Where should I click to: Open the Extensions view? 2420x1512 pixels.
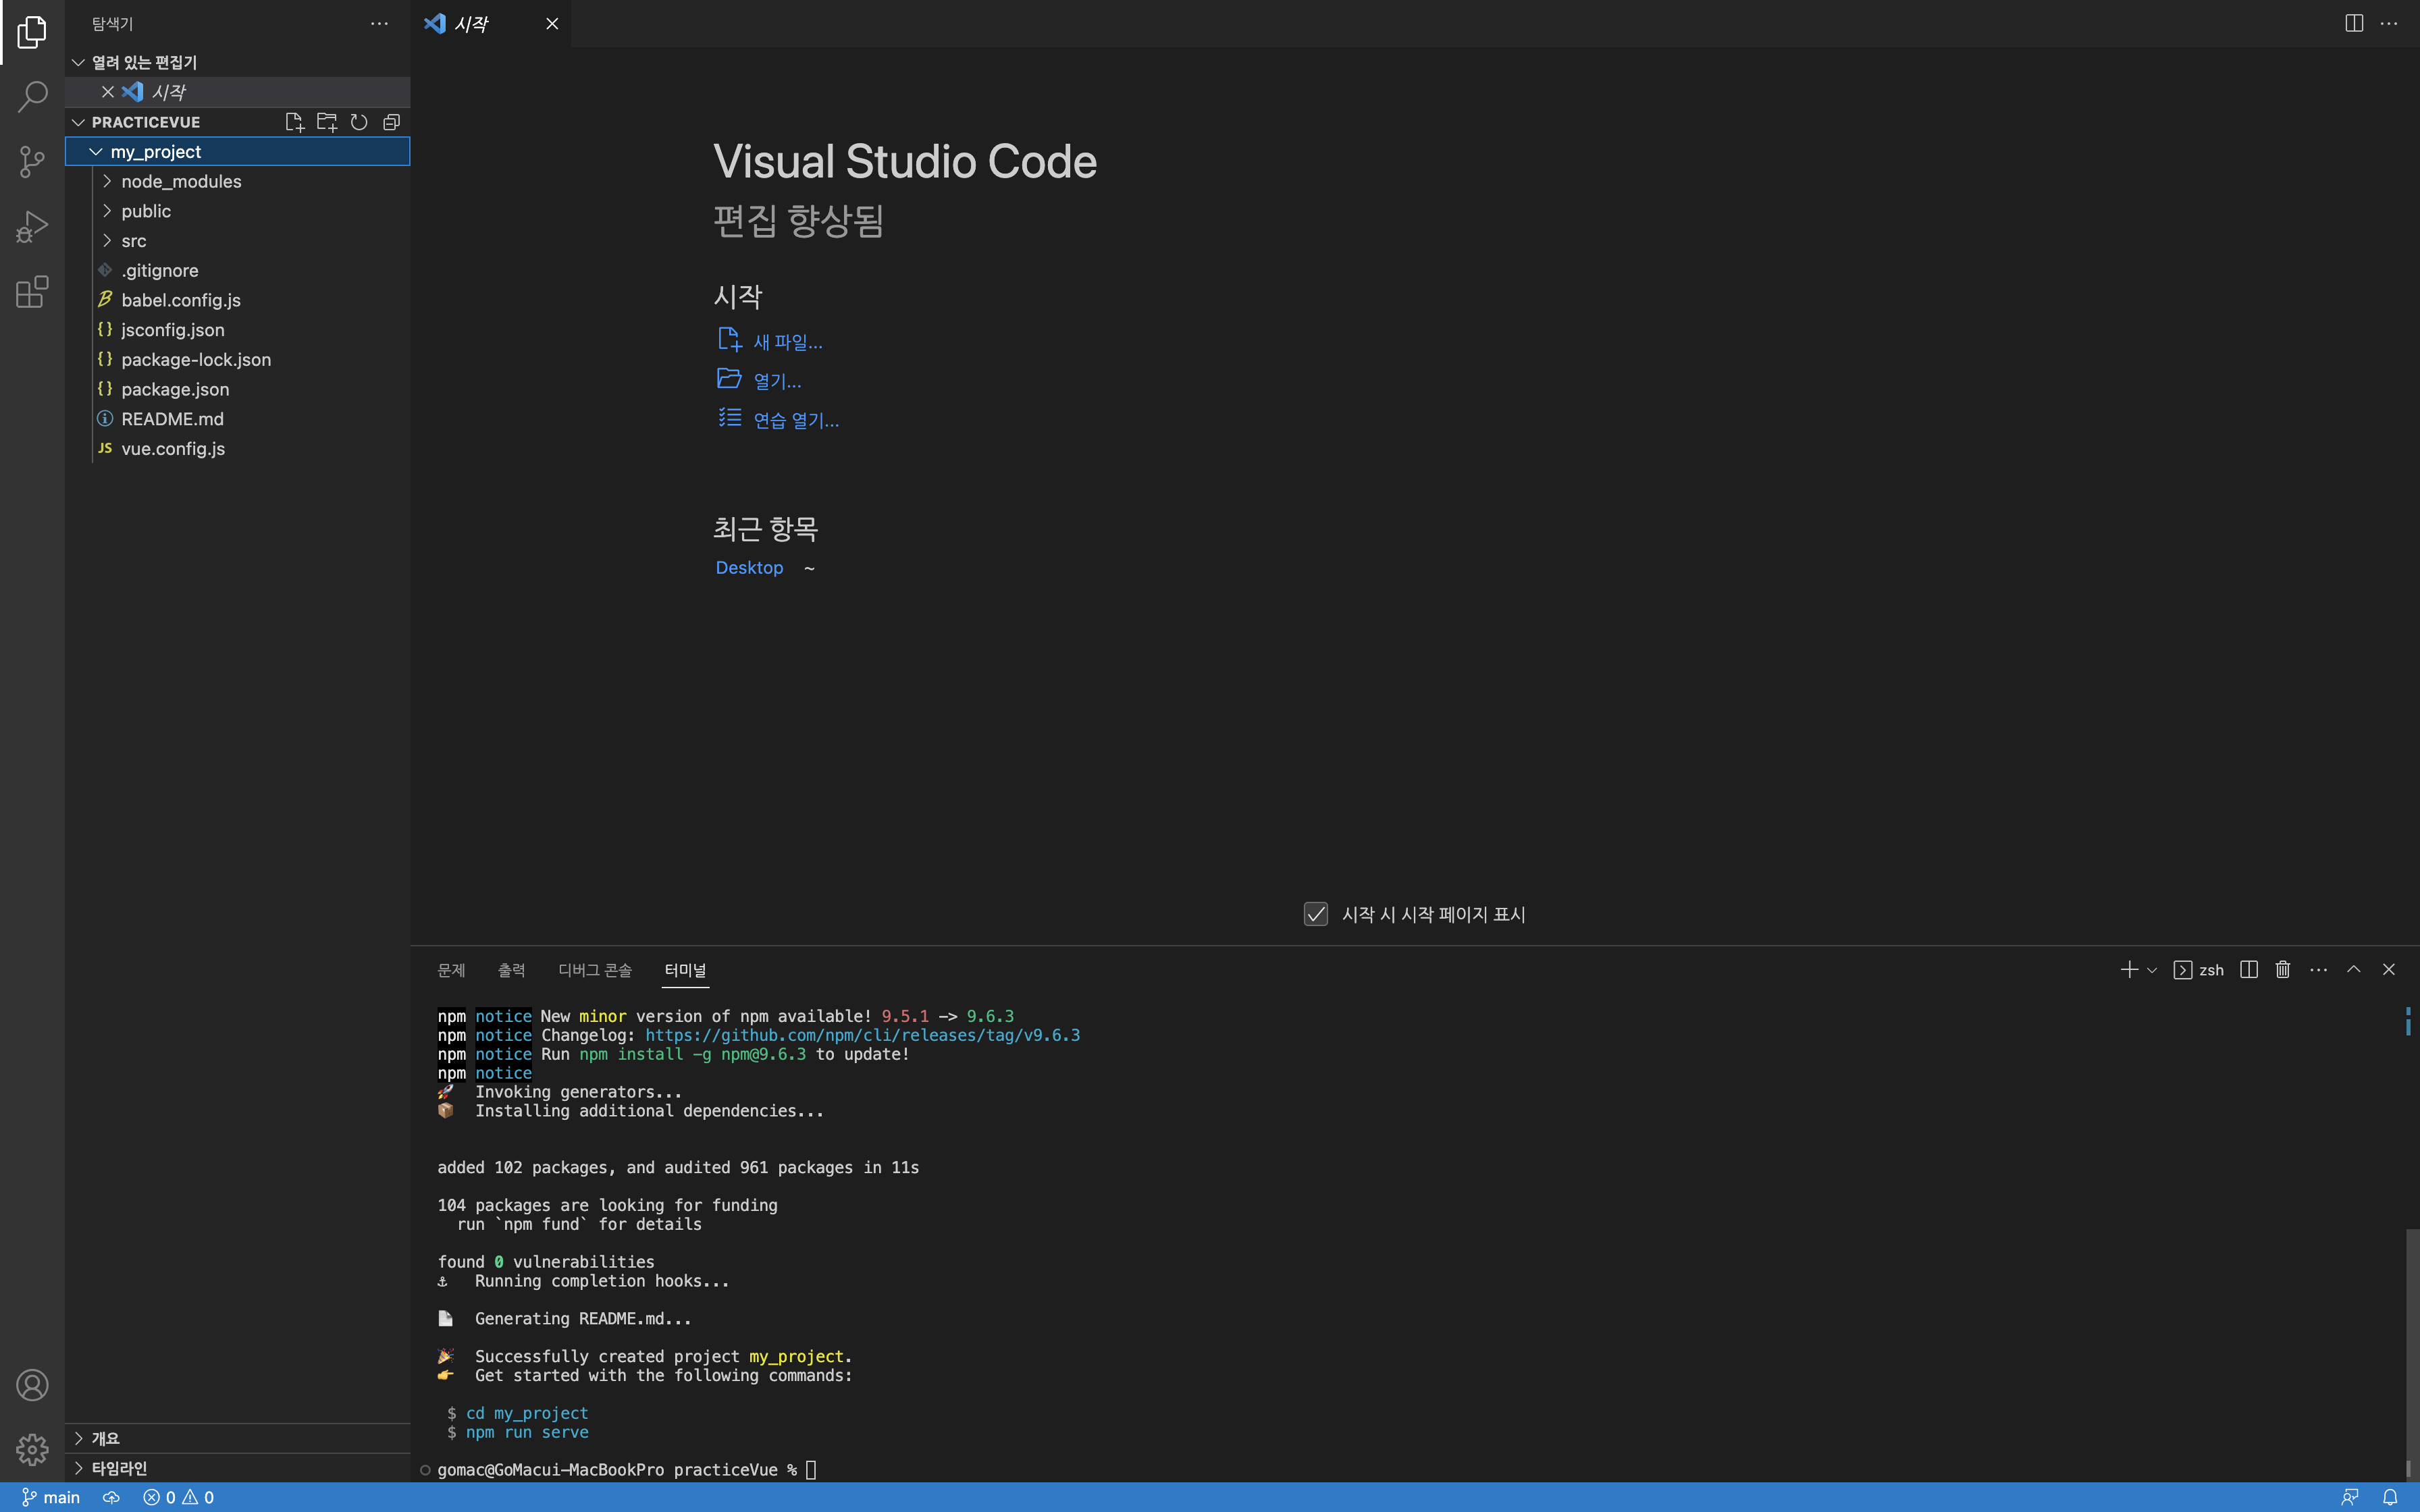pos(32,292)
